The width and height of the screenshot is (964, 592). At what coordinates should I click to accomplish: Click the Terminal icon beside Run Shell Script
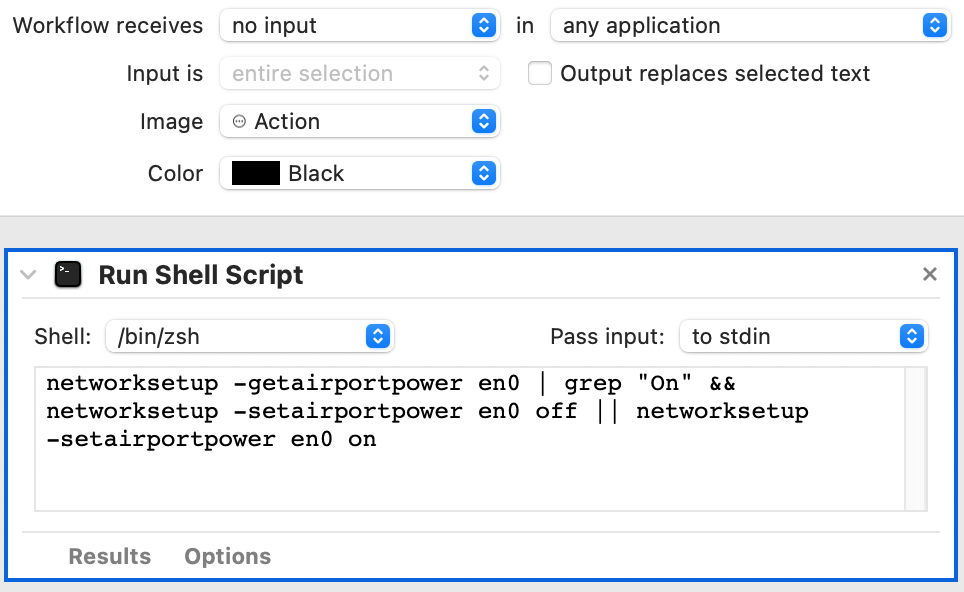pyautogui.click(x=69, y=275)
